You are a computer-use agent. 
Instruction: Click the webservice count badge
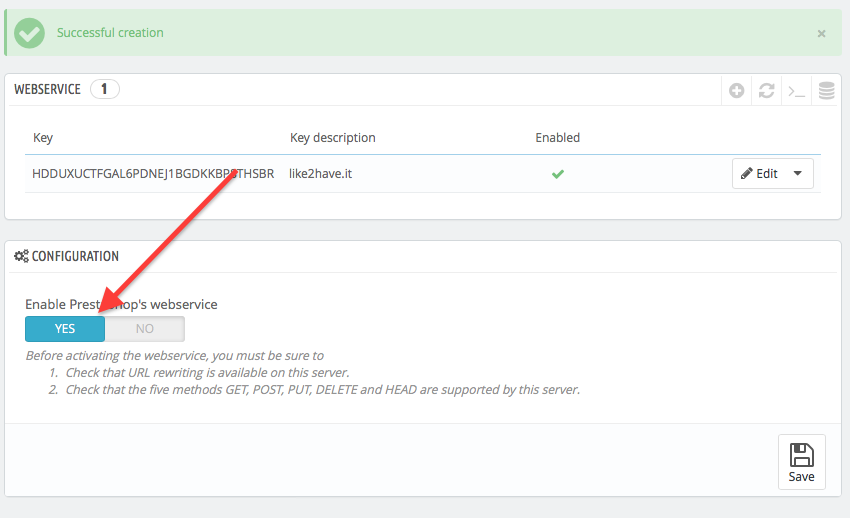[x=104, y=89]
